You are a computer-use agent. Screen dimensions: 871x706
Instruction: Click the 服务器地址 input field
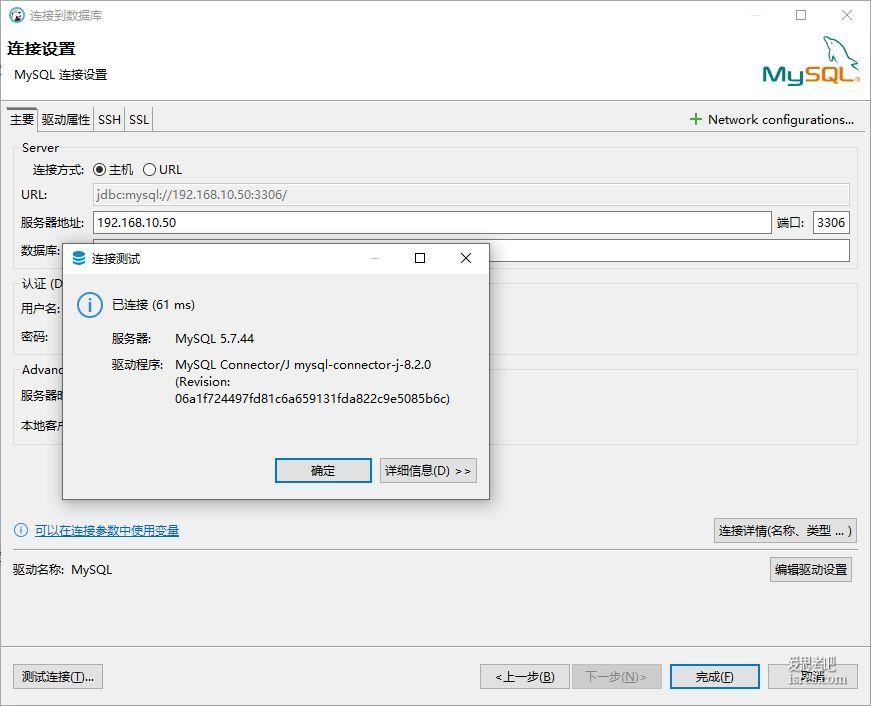[x=432, y=222]
